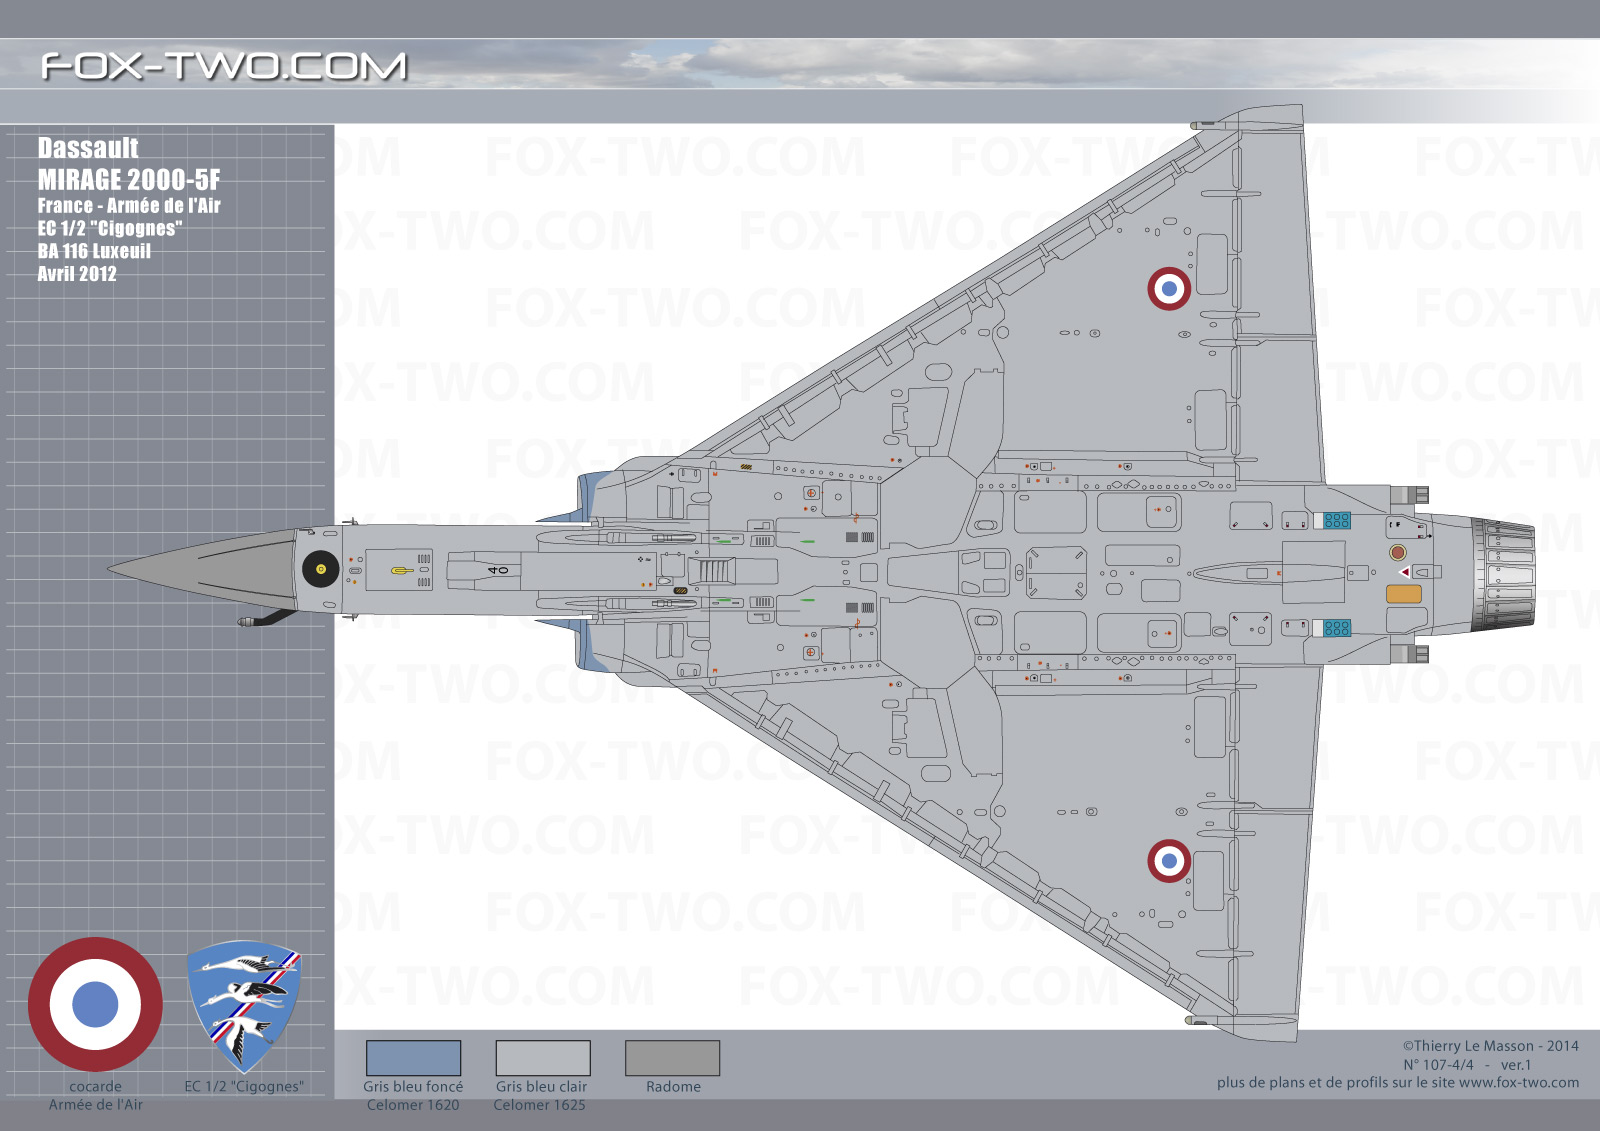Click the "Dassault" heading text
This screenshot has width=1600, height=1131.
point(88,148)
